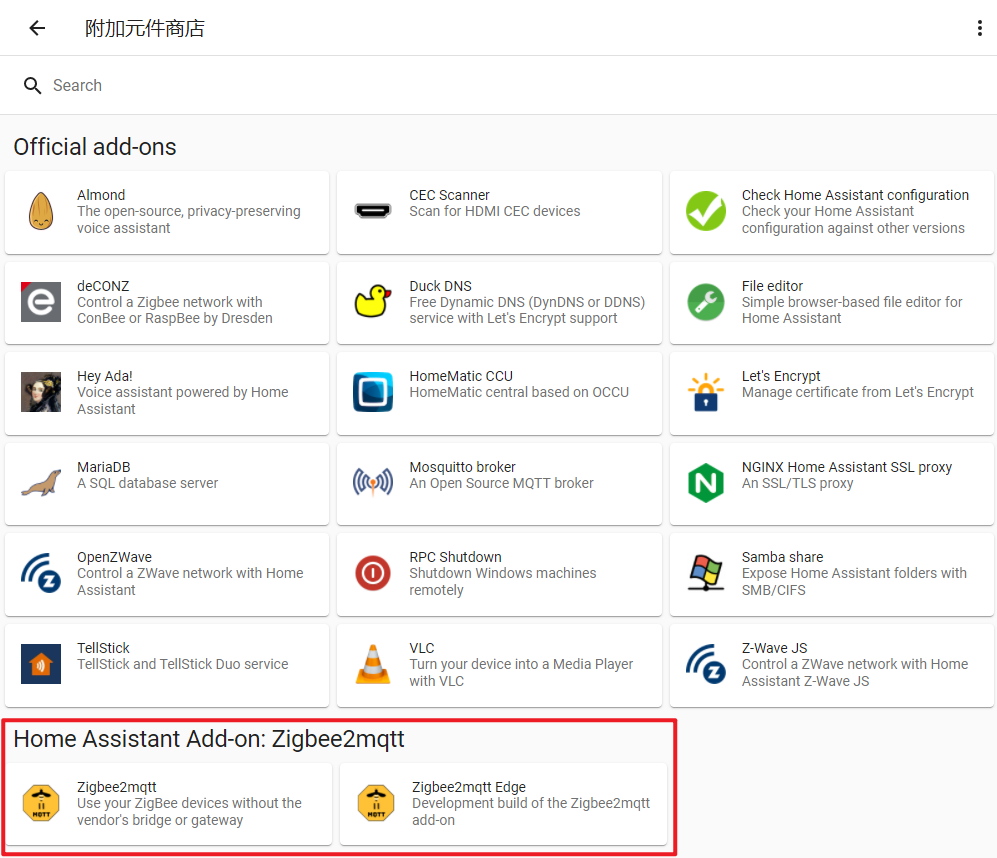Screen dimensions: 997x858
Task: Click the Let's Encrypt padlock icon
Action: [706, 393]
